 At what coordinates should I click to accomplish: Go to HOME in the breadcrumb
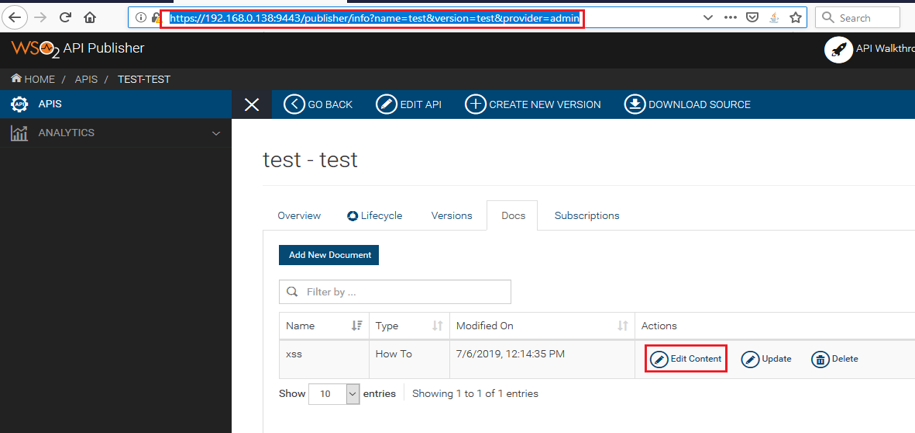(x=33, y=79)
